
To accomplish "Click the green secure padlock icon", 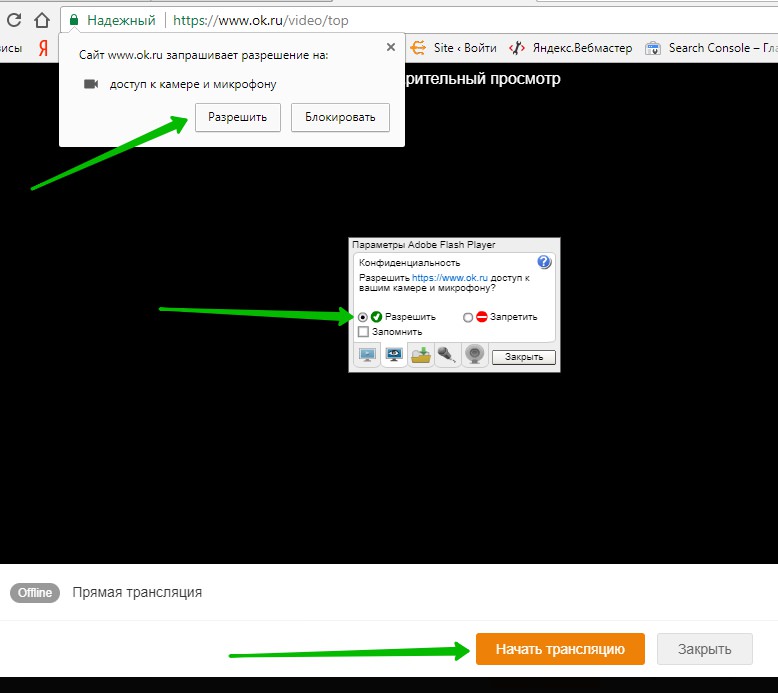I will 74,20.
